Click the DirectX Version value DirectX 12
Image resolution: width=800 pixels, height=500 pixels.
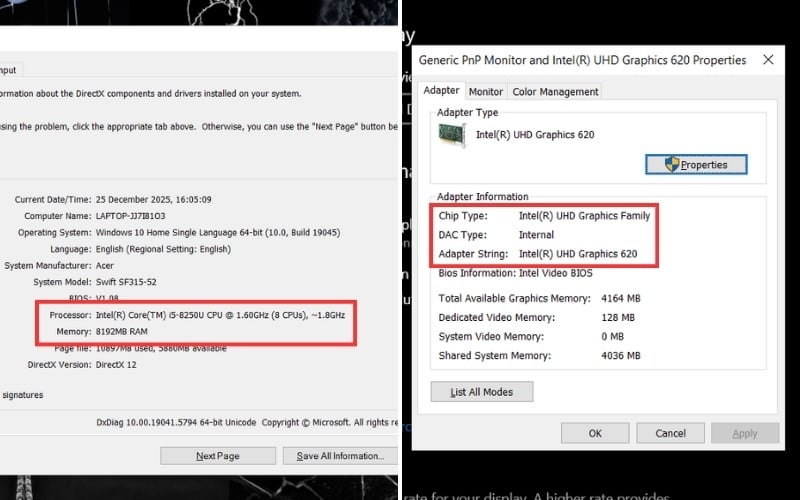coord(116,365)
